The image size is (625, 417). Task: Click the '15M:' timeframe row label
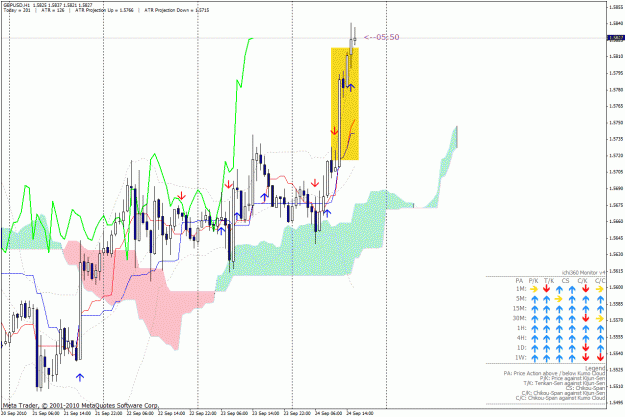click(x=520, y=309)
